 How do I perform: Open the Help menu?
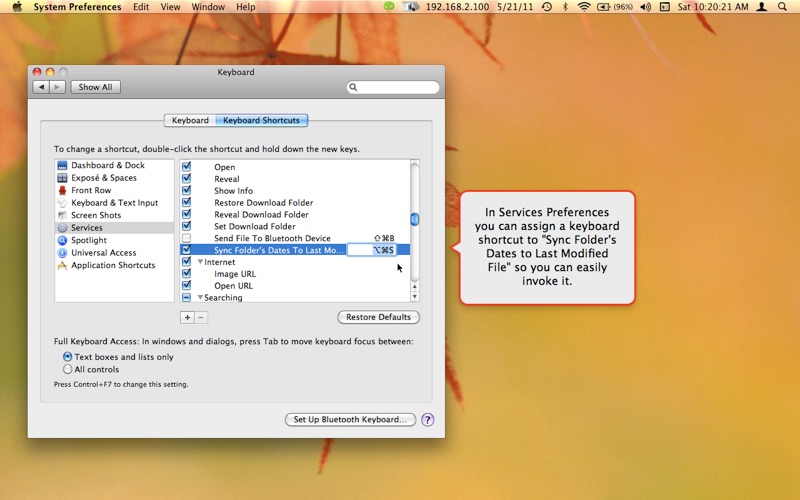click(x=245, y=7)
